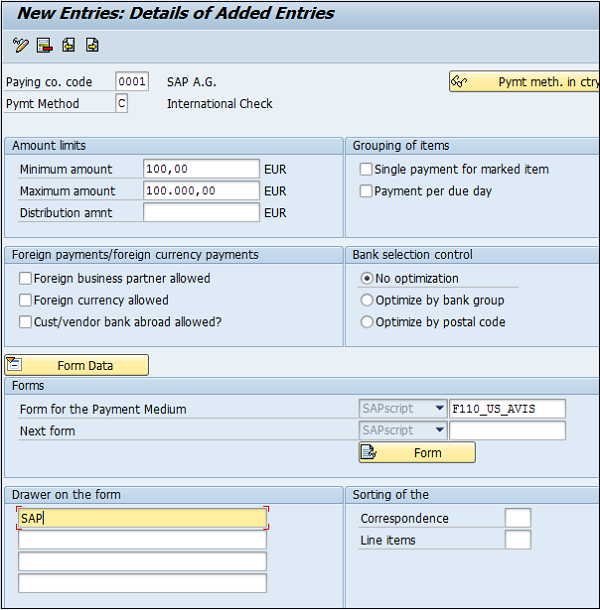The image size is (600, 610).
Task: Click the collapse icon on Form Data button
Action: tap(14, 365)
